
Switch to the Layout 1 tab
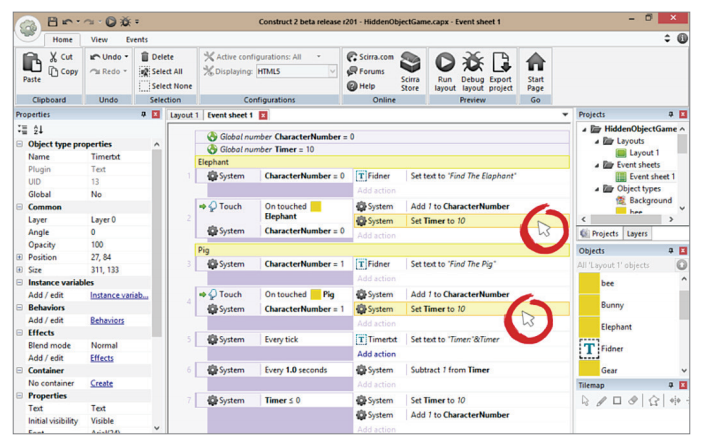coord(184,115)
